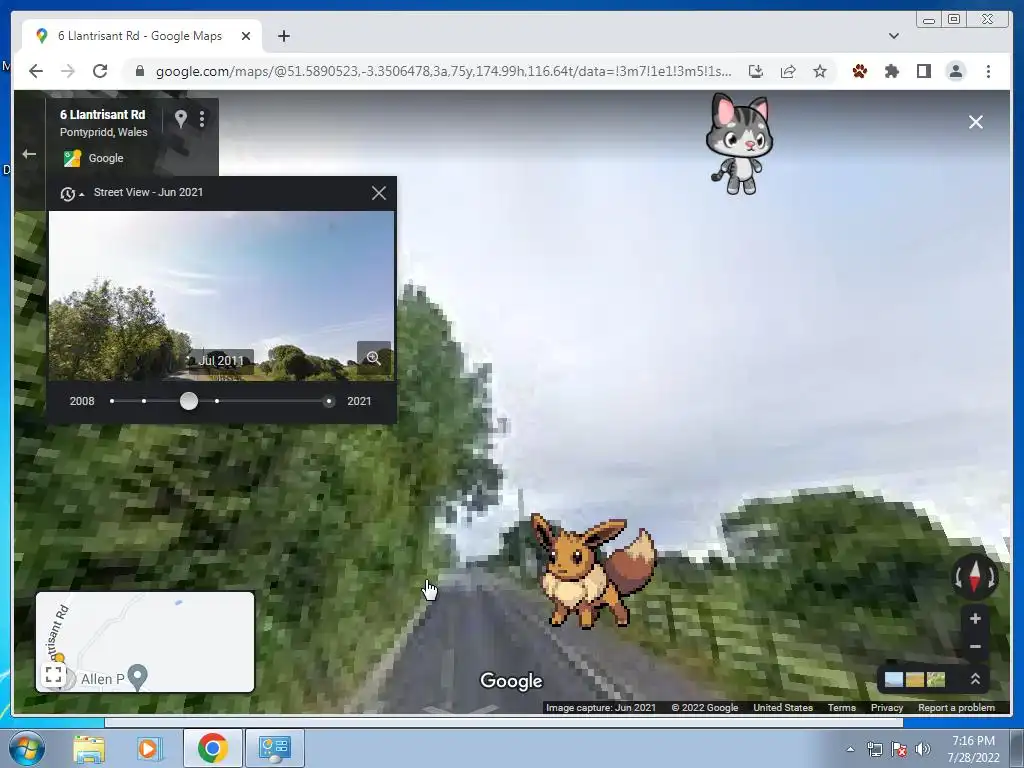This screenshot has height=768, width=1024.
Task: Click the gray kitten overlay character
Action: coord(739,144)
